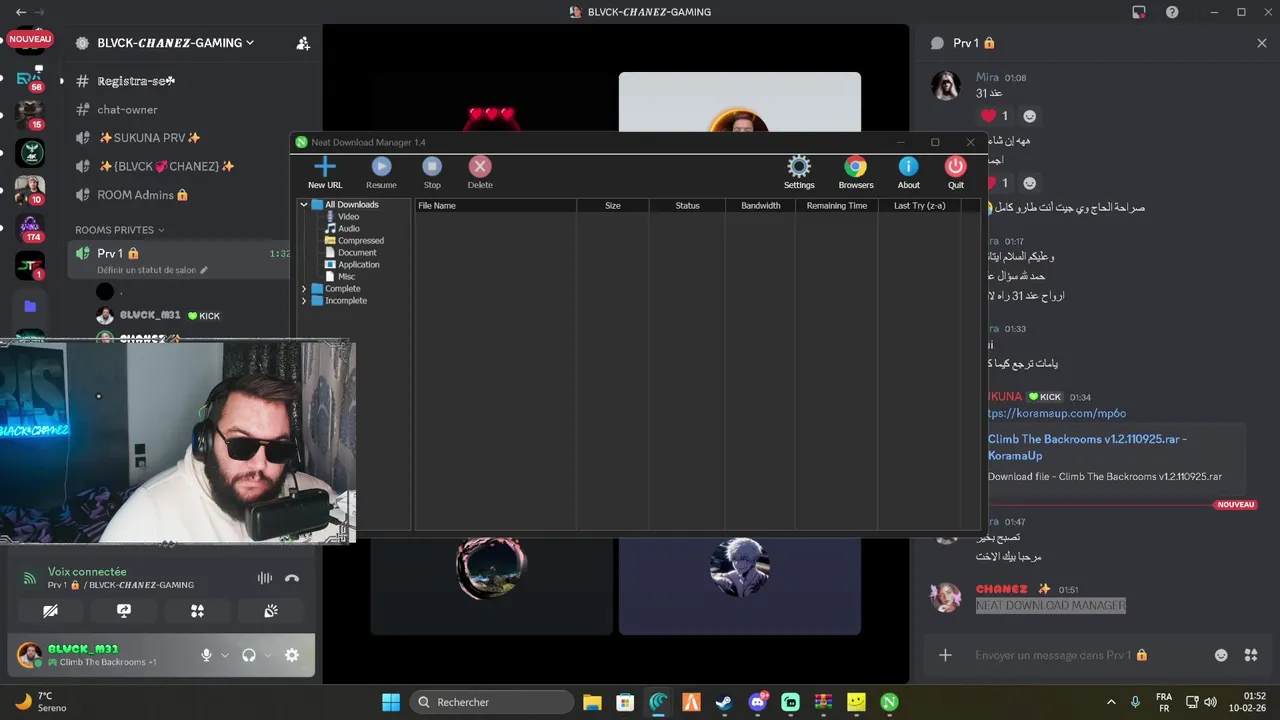Open voice connection details signal icon
The width and height of the screenshot is (1280, 720).
click(29, 578)
